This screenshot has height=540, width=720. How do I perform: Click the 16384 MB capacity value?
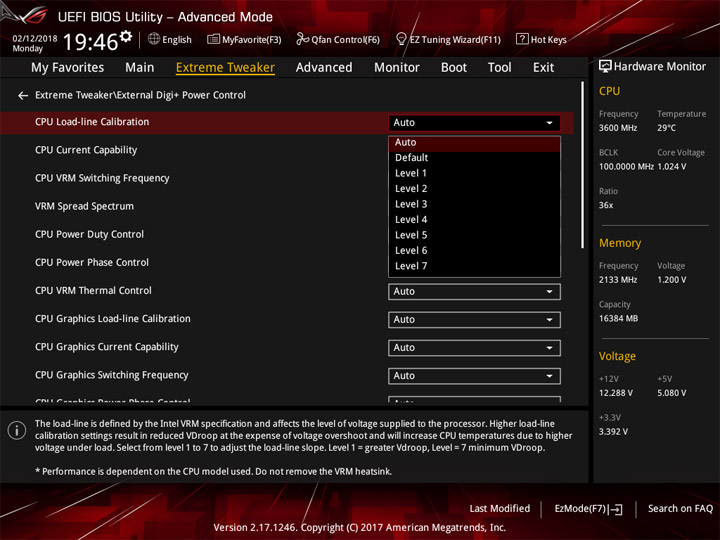point(618,319)
